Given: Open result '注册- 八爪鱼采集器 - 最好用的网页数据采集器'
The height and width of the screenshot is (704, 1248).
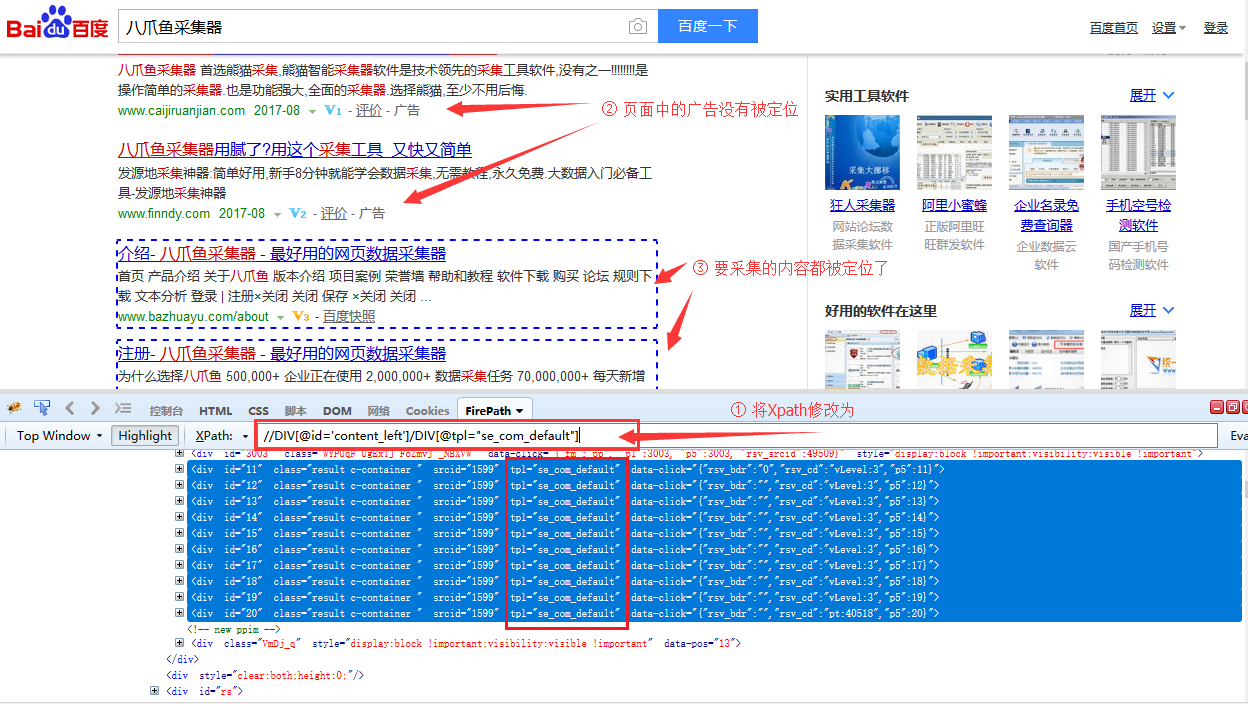Looking at the screenshot, I should pyautogui.click(x=282, y=354).
